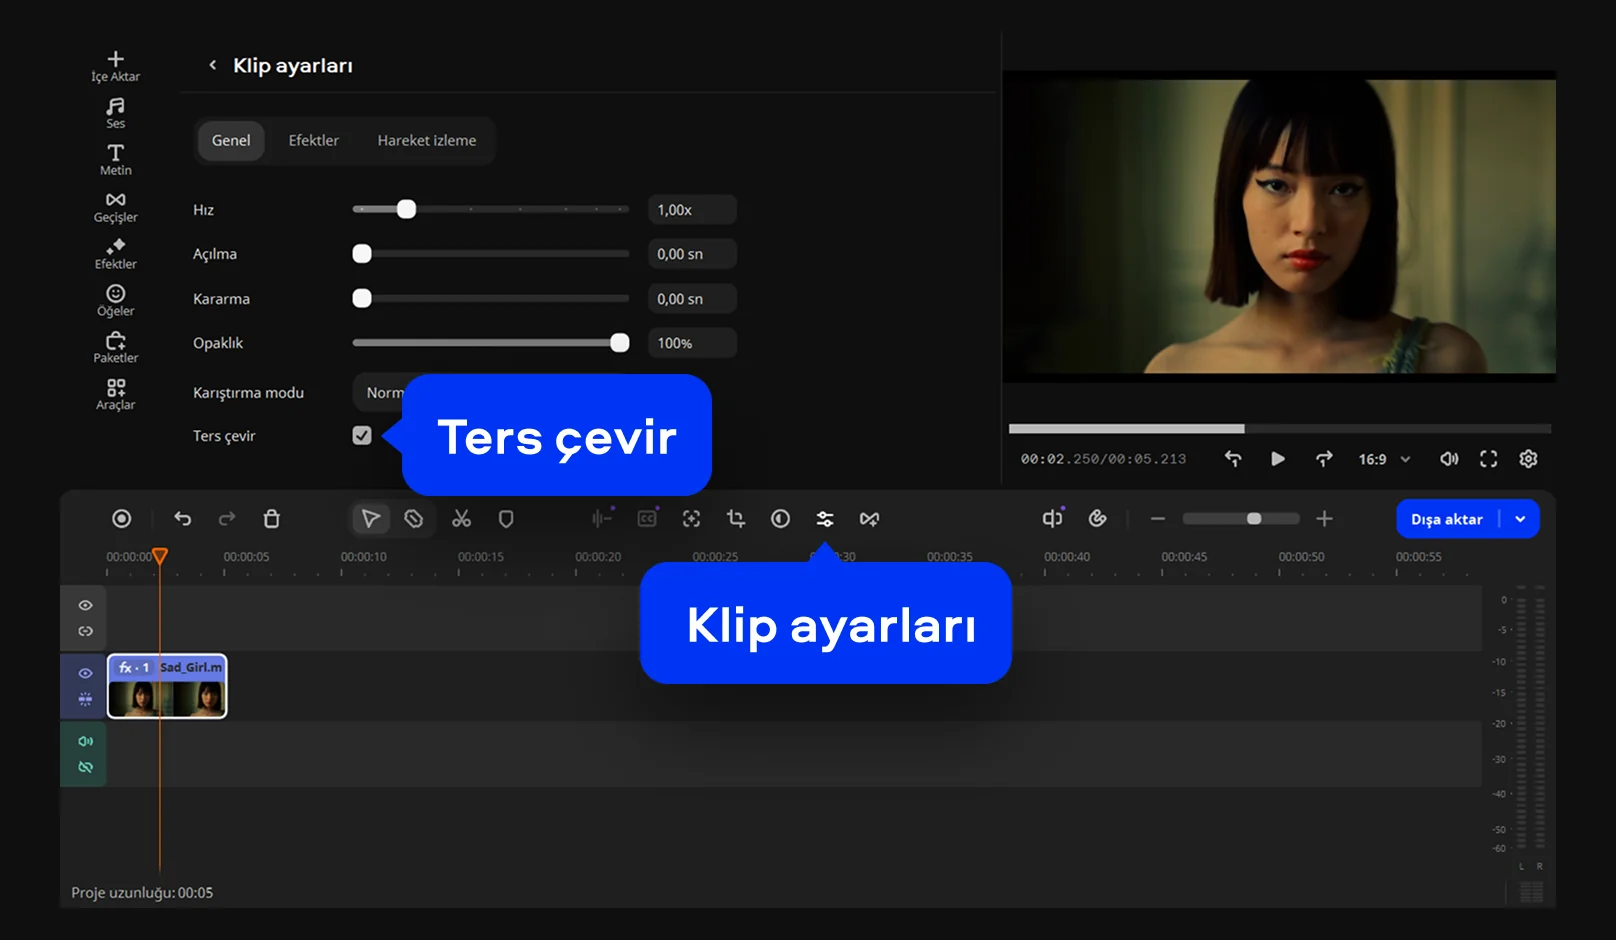Uncheck the Ters çevir checkbox

362,436
